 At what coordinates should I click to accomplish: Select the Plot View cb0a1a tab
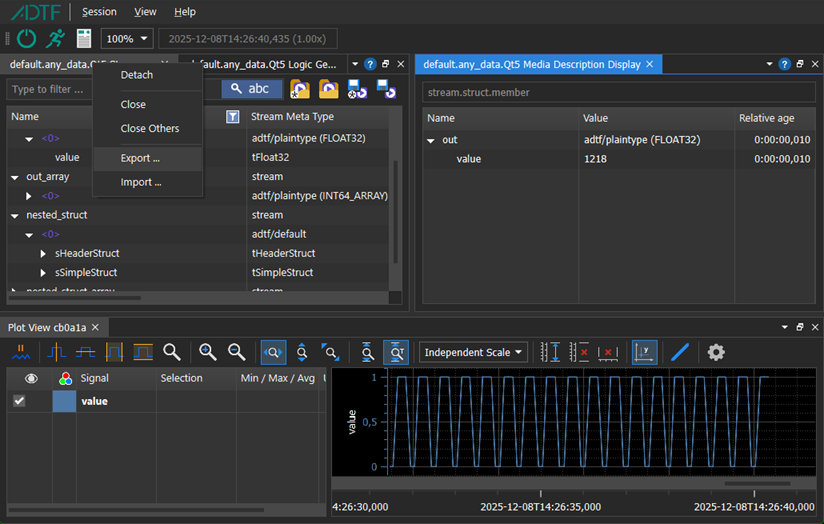(47, 327)
